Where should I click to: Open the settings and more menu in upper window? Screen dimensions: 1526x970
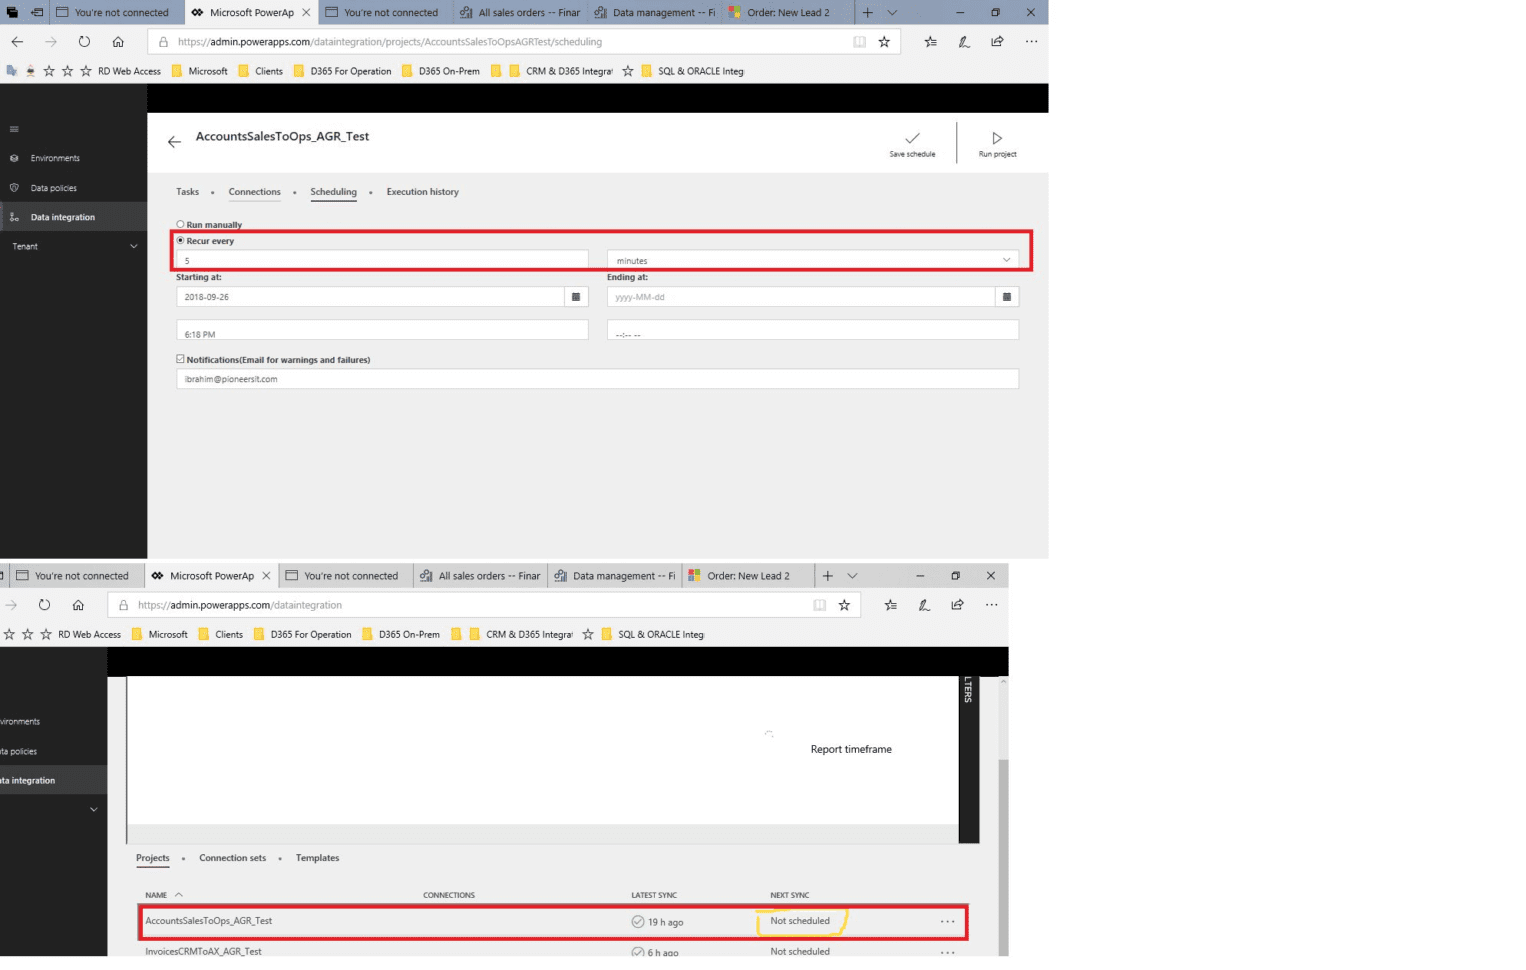pyautogui.click(x=1031, y=42)
